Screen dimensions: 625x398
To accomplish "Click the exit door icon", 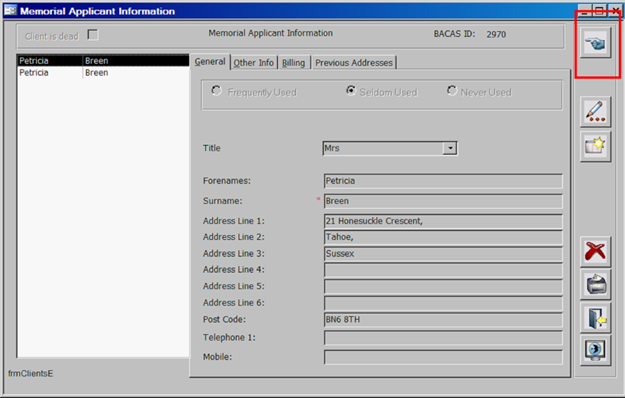I will pyautogui.click(x=596, y=318).
